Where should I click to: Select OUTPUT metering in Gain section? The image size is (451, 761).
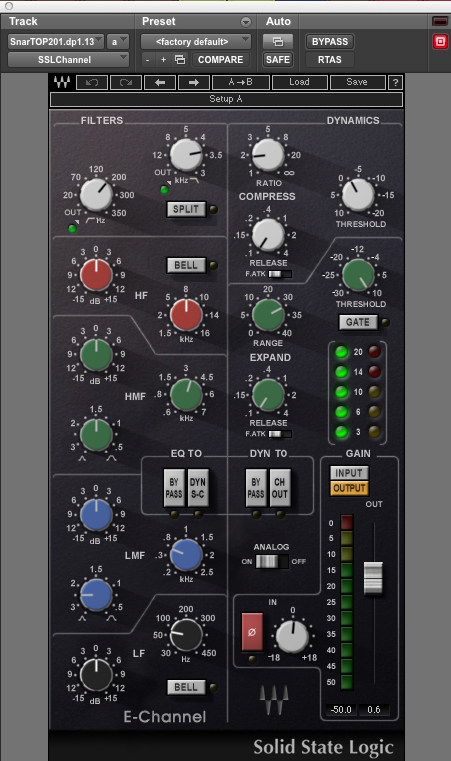[x=349, y=488]
